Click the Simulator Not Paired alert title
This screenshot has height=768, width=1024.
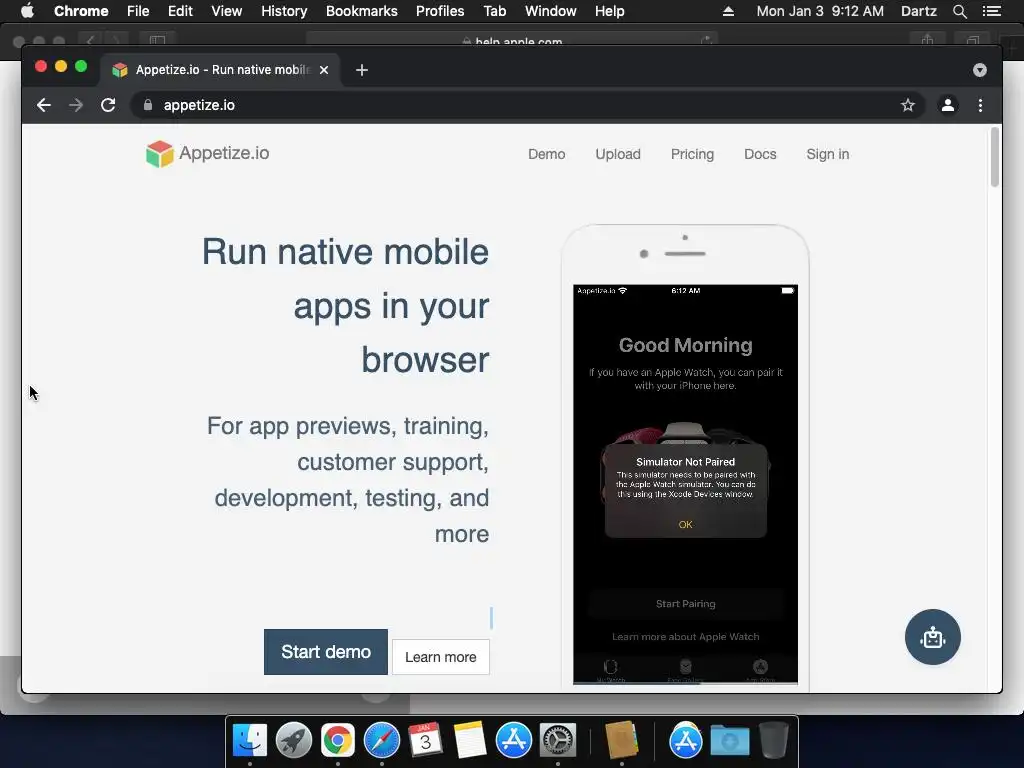pyautogui.click(x=686, y=462)
